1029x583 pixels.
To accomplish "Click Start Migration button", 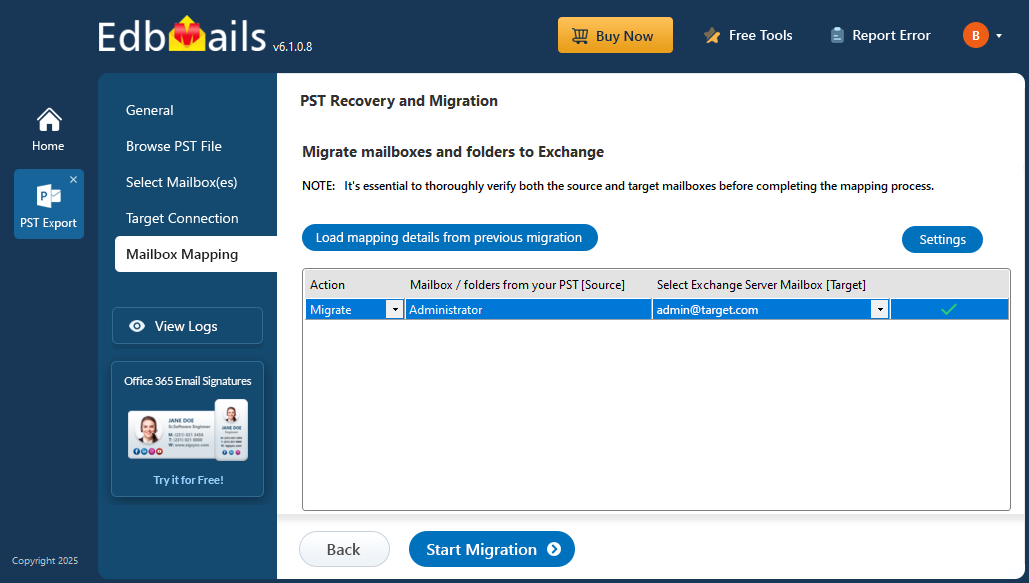I will pyautogui.click(x=491, y=549).
